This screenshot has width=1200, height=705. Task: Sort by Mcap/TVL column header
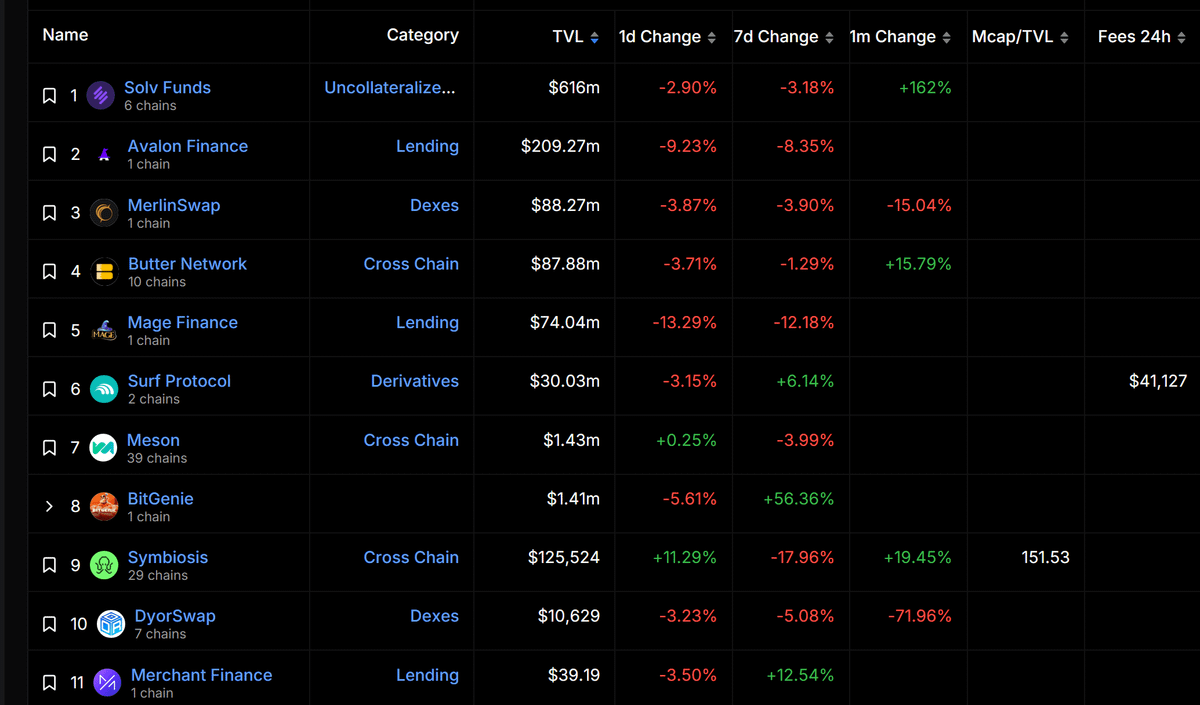1020,37
